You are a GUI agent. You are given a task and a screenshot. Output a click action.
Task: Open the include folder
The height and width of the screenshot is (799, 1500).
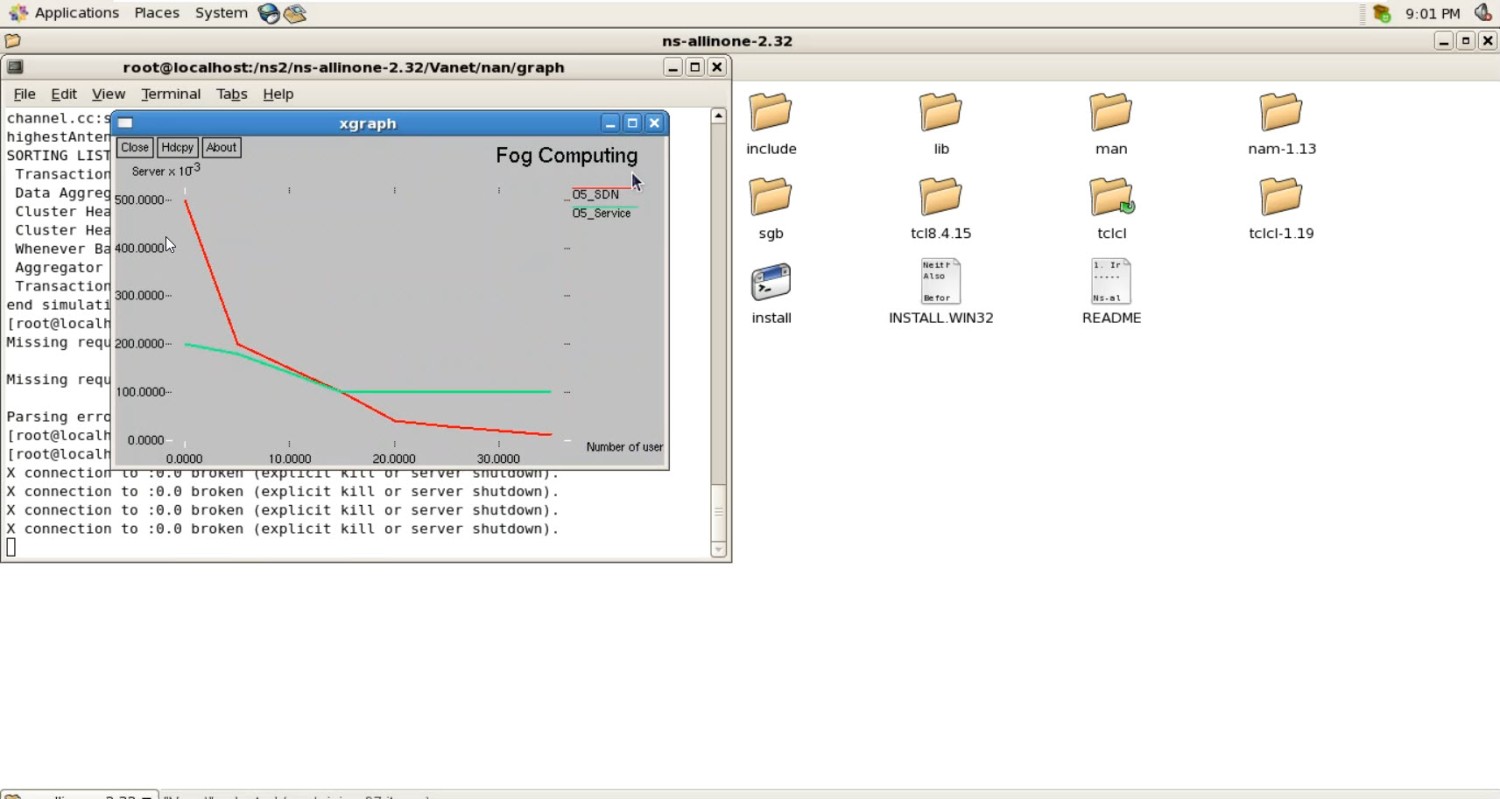pyautogui.click(x=770, y=113)
